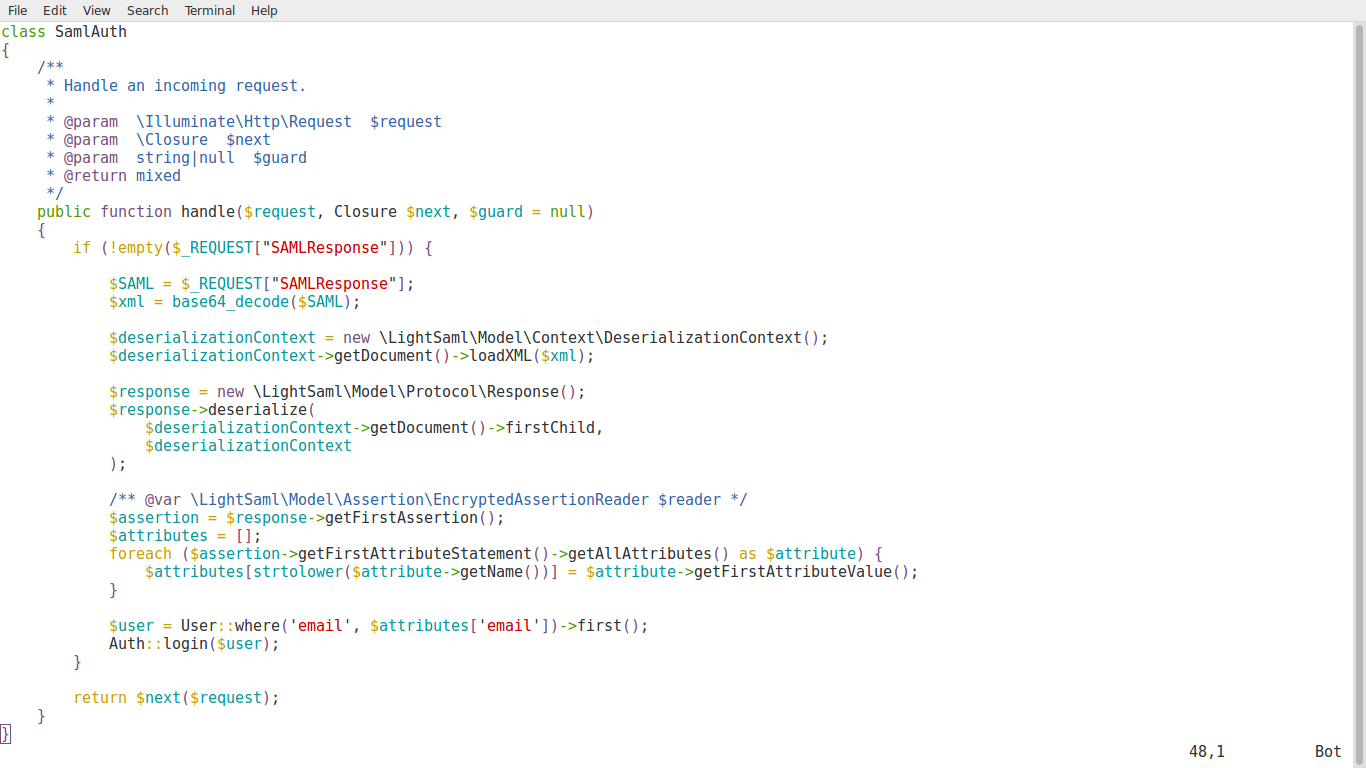The width and height of the screenshot is (1366, 768).
Task: Open the Edit menu
Action: click(54, 10)
